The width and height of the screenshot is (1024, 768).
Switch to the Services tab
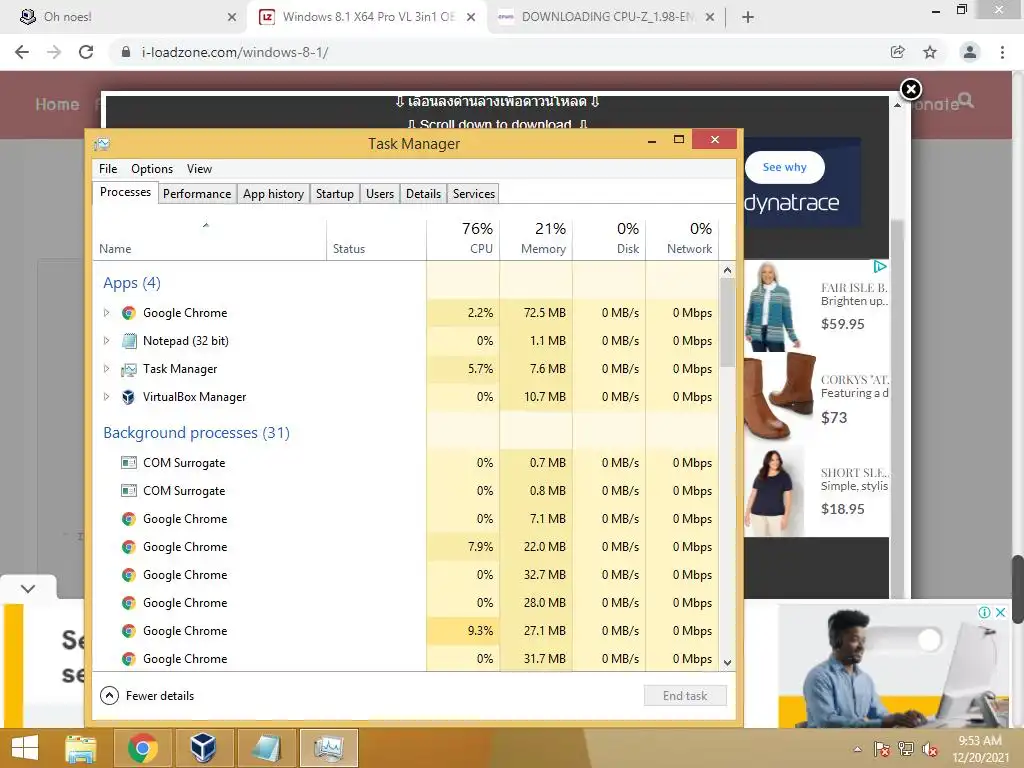pyautogui.click(x=474, y=194)
